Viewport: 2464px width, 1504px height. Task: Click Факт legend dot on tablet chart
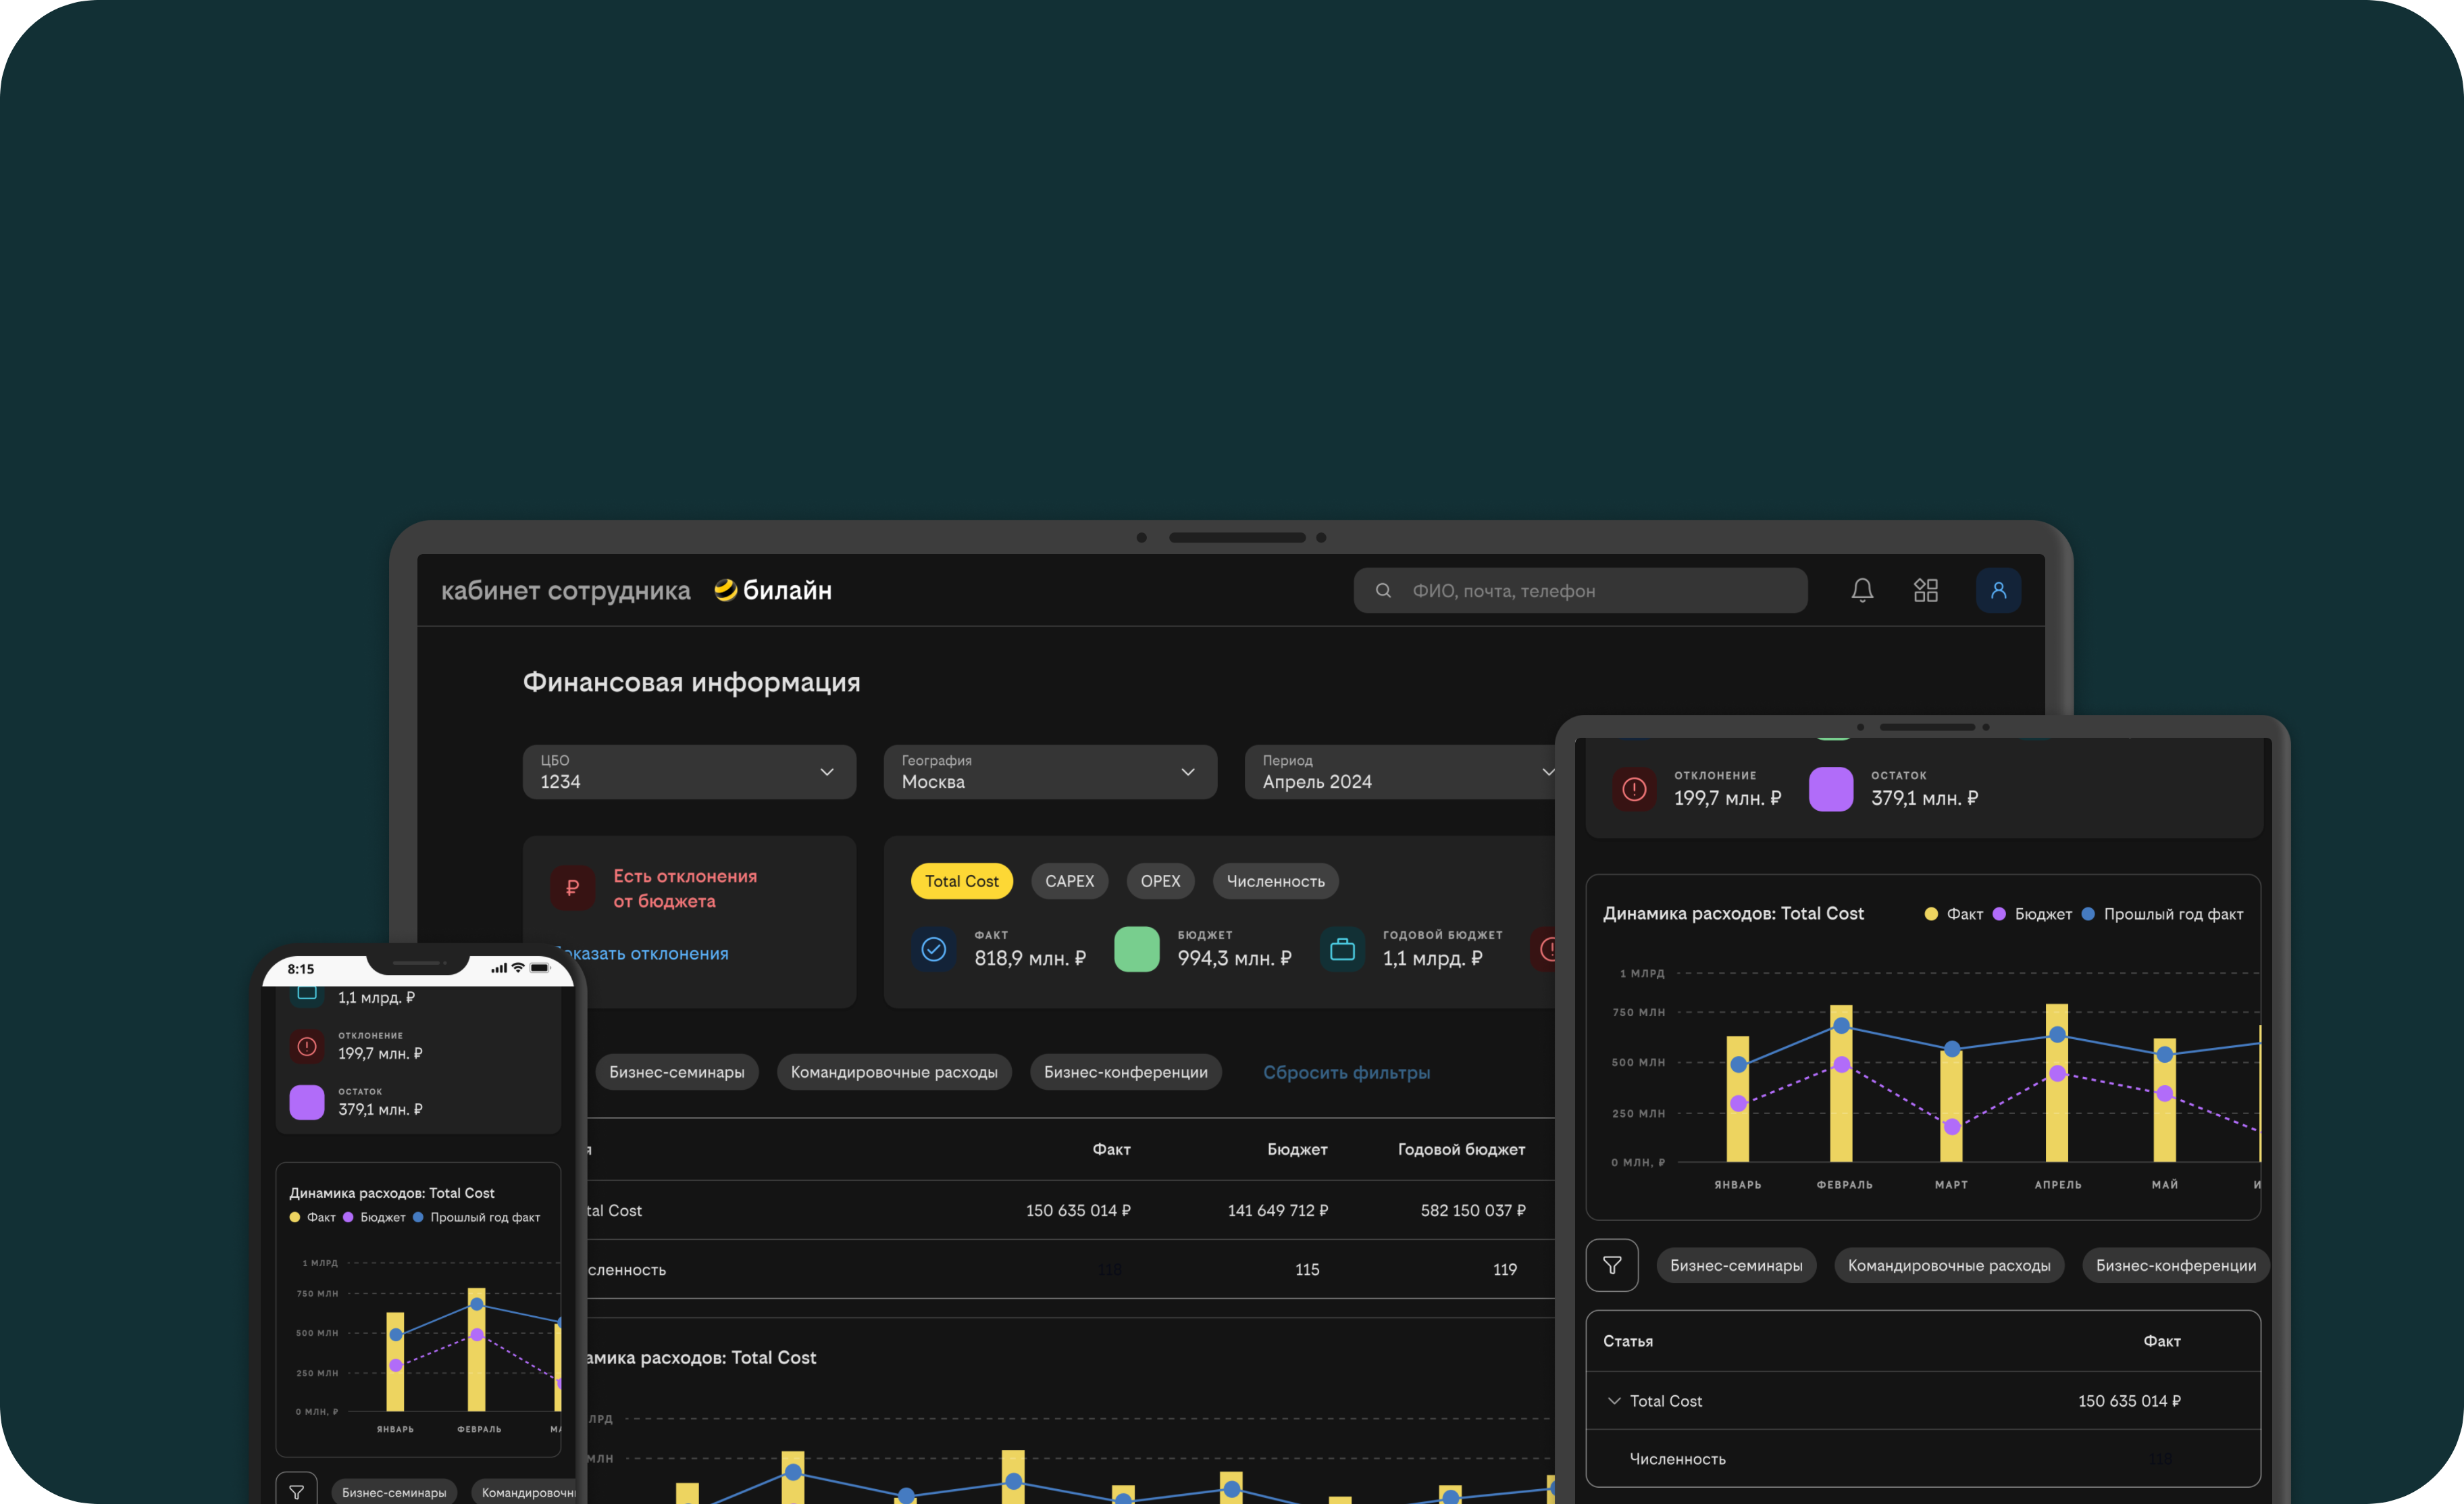[1931, 914]
